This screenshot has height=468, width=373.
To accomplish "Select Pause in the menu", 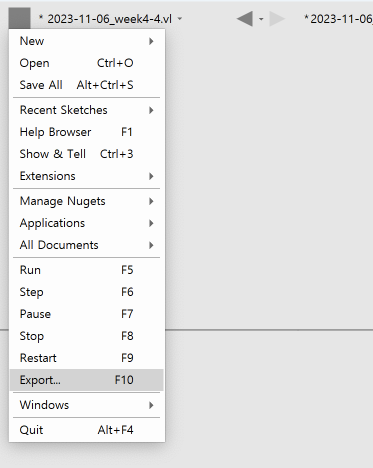I will (x=87, y=314).
